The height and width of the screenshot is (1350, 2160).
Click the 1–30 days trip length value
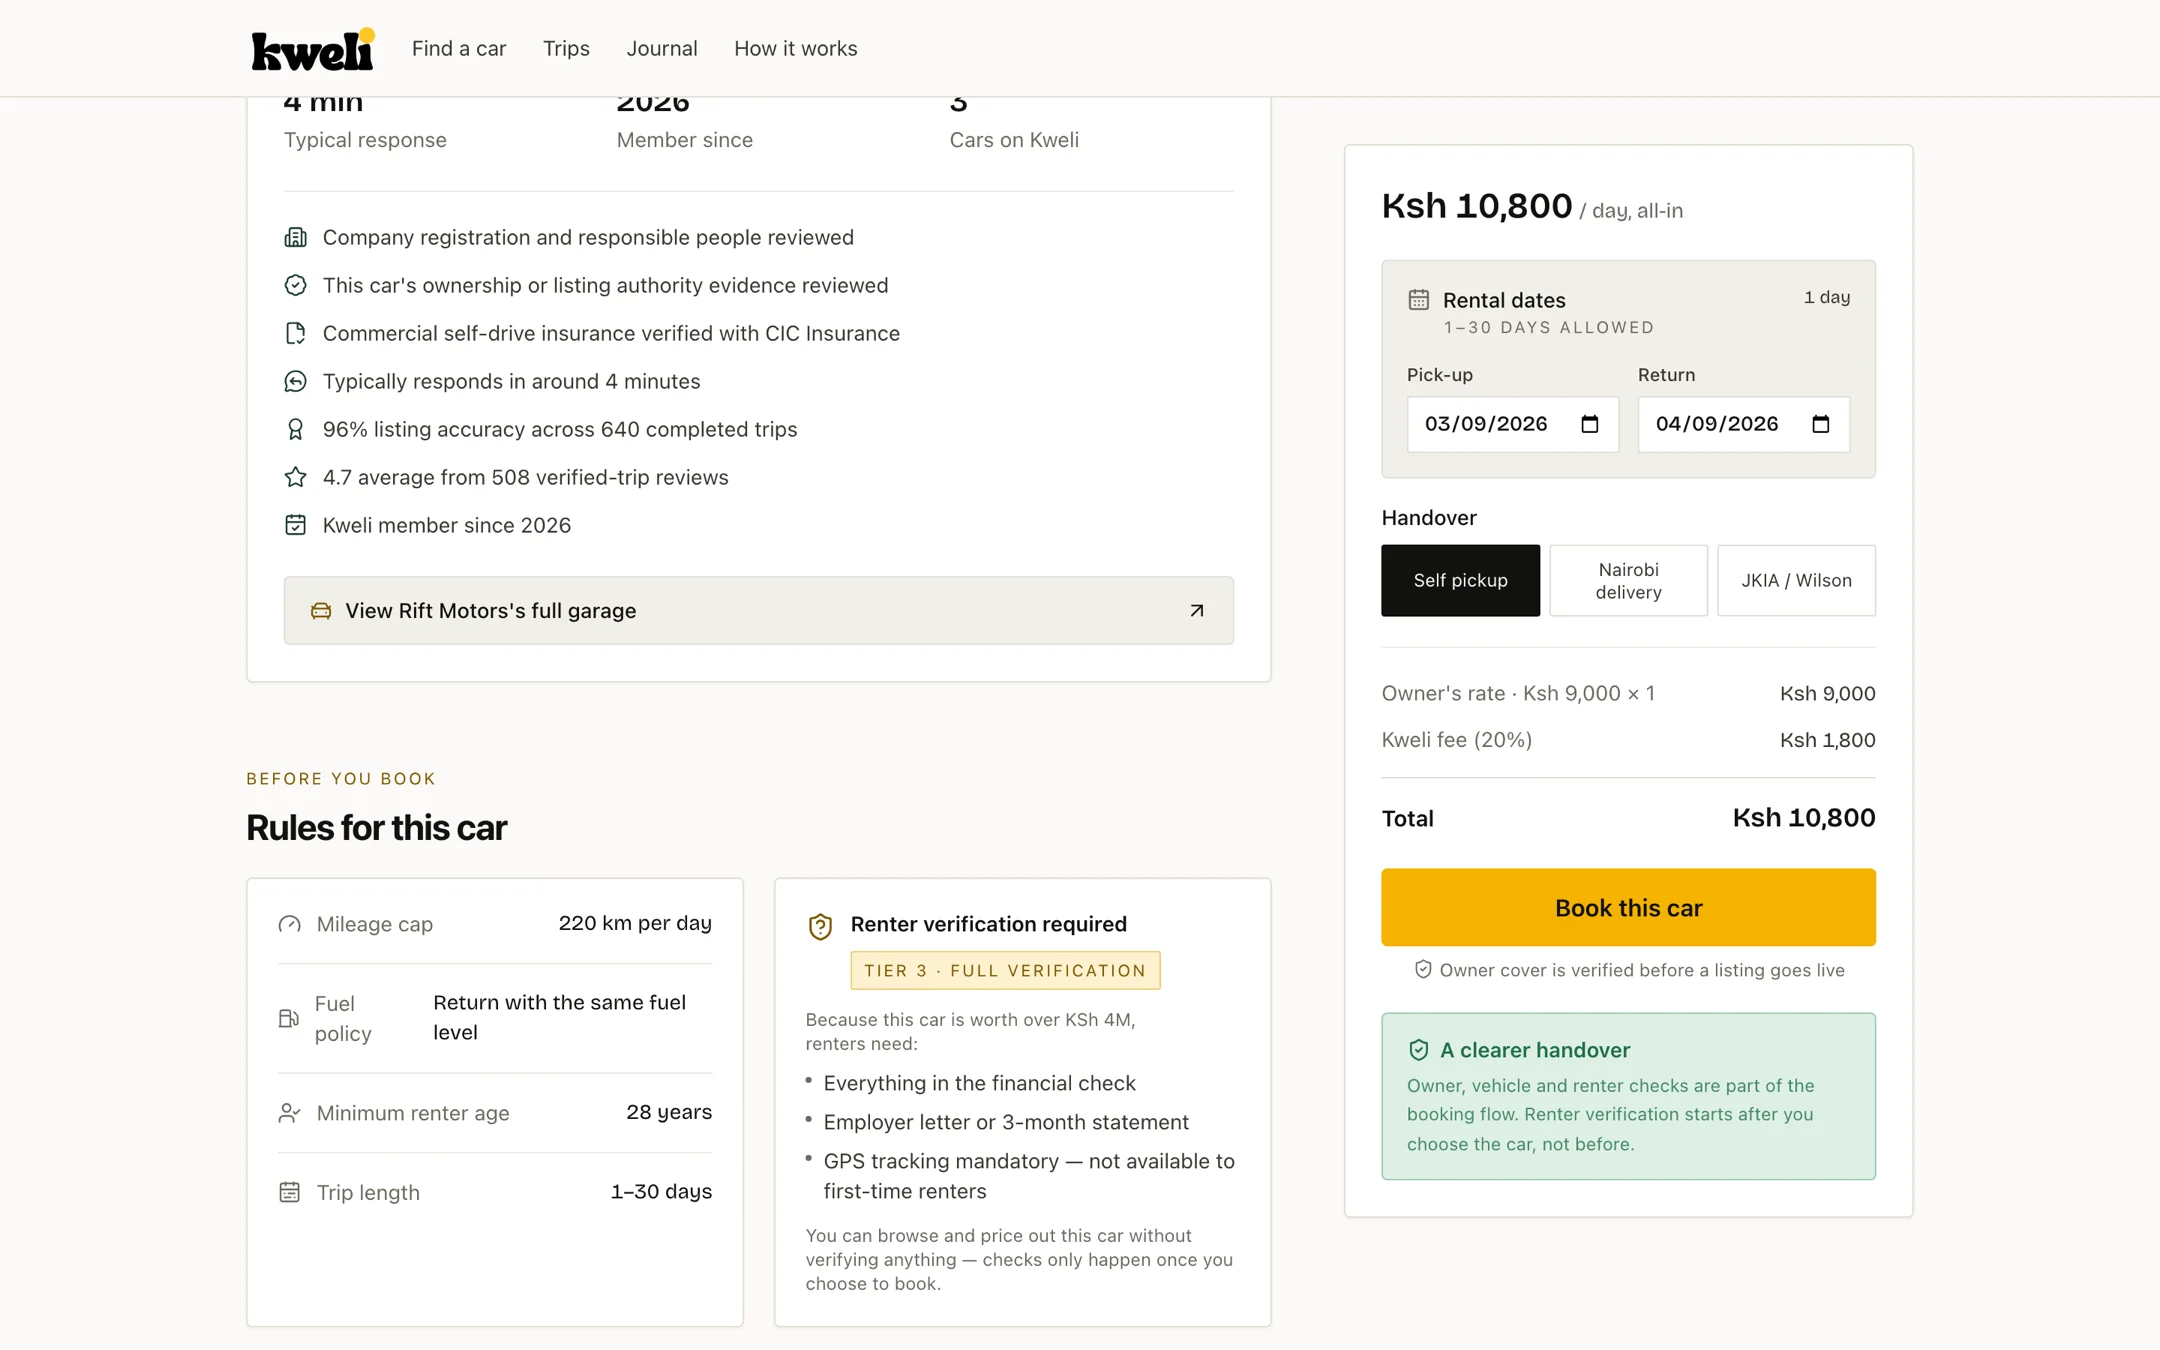coord(661,1191)
